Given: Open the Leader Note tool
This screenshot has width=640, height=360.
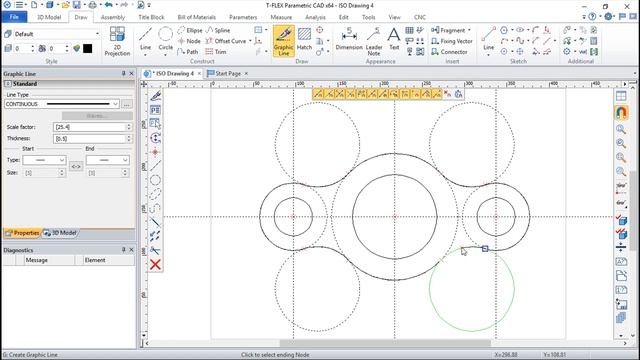Looking at the screenshot, I should coord(374,41).
